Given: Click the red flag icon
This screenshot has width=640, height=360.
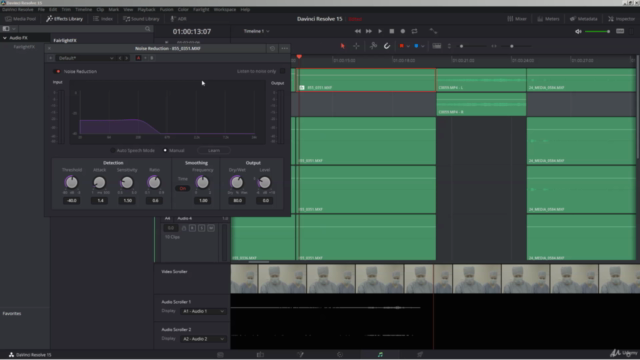Looking at the screenshot, I should coord(402,46).
